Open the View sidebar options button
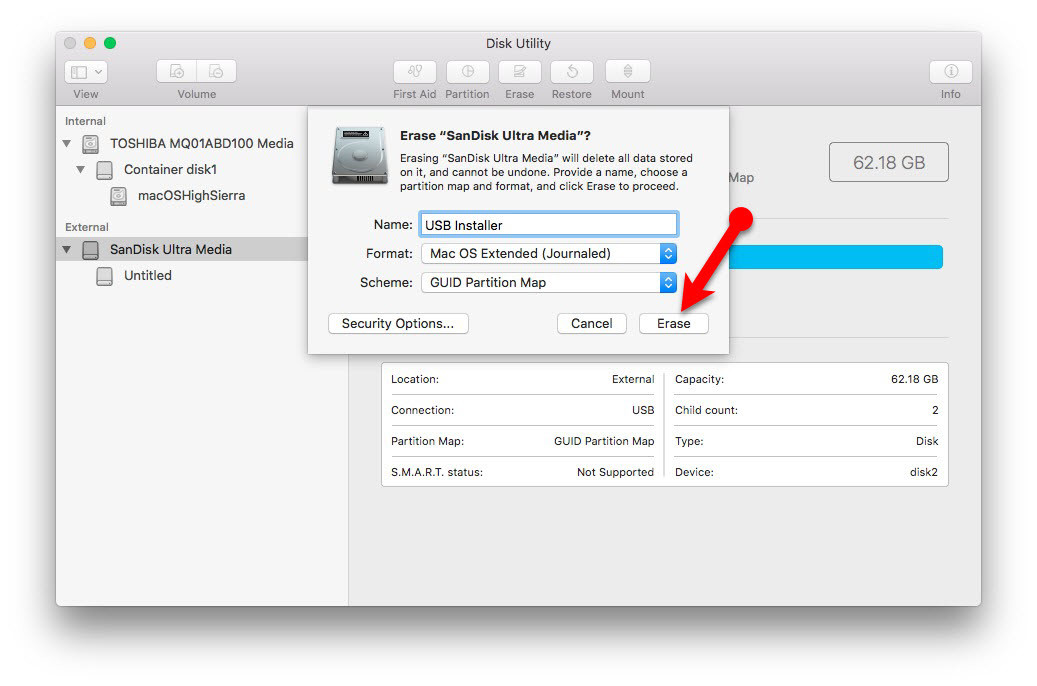Viewport: 1037px width, 686px height. click(86, 71)
